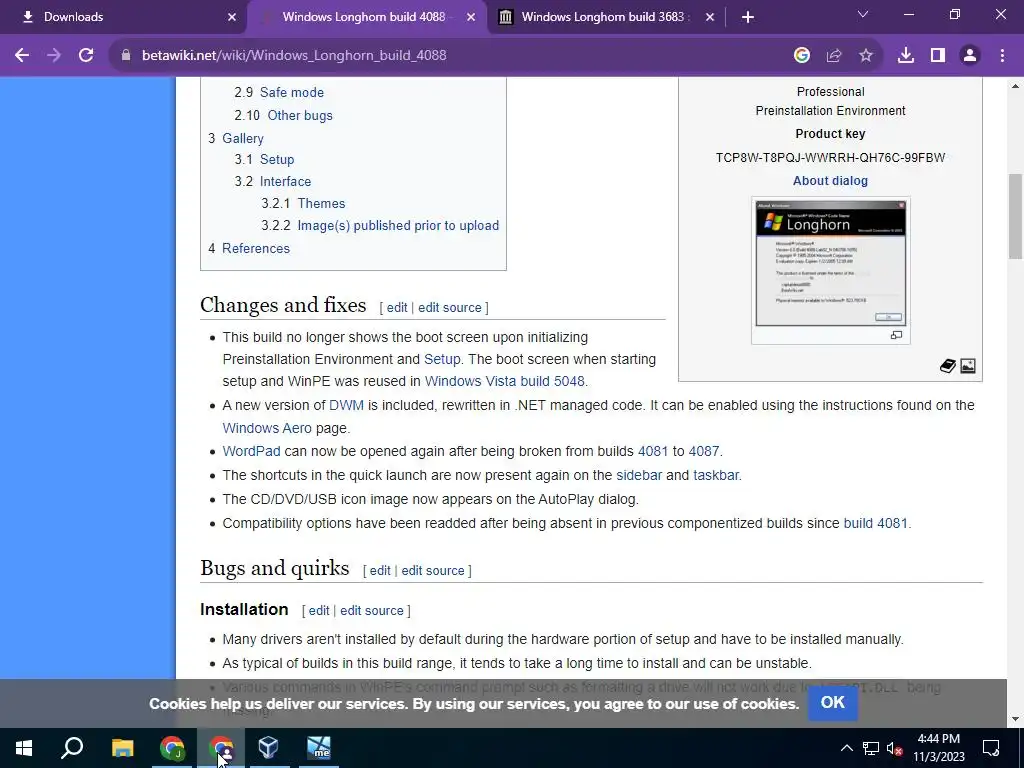
Task: Click the book icon in infobox
Action: (948, 366)
